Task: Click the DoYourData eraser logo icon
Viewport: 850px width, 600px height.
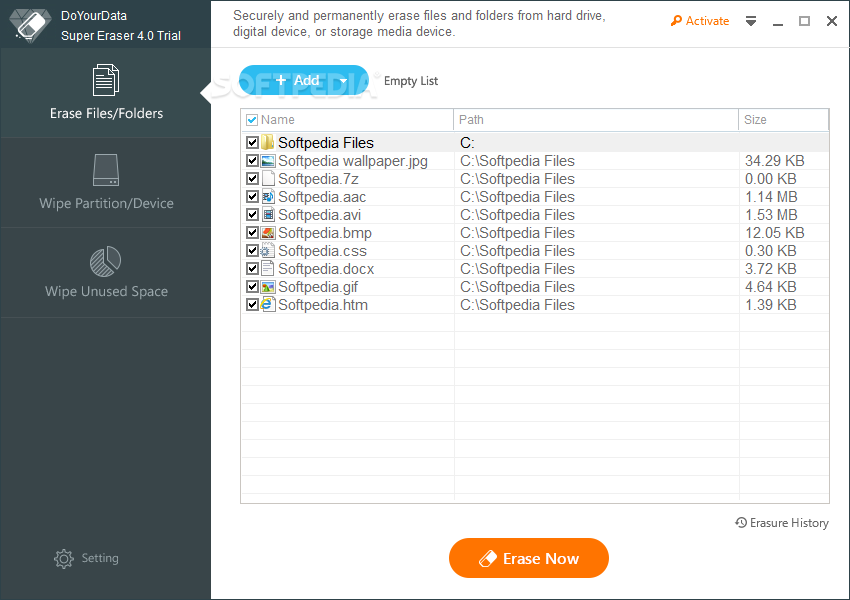Action: click(x=30, y=24)
